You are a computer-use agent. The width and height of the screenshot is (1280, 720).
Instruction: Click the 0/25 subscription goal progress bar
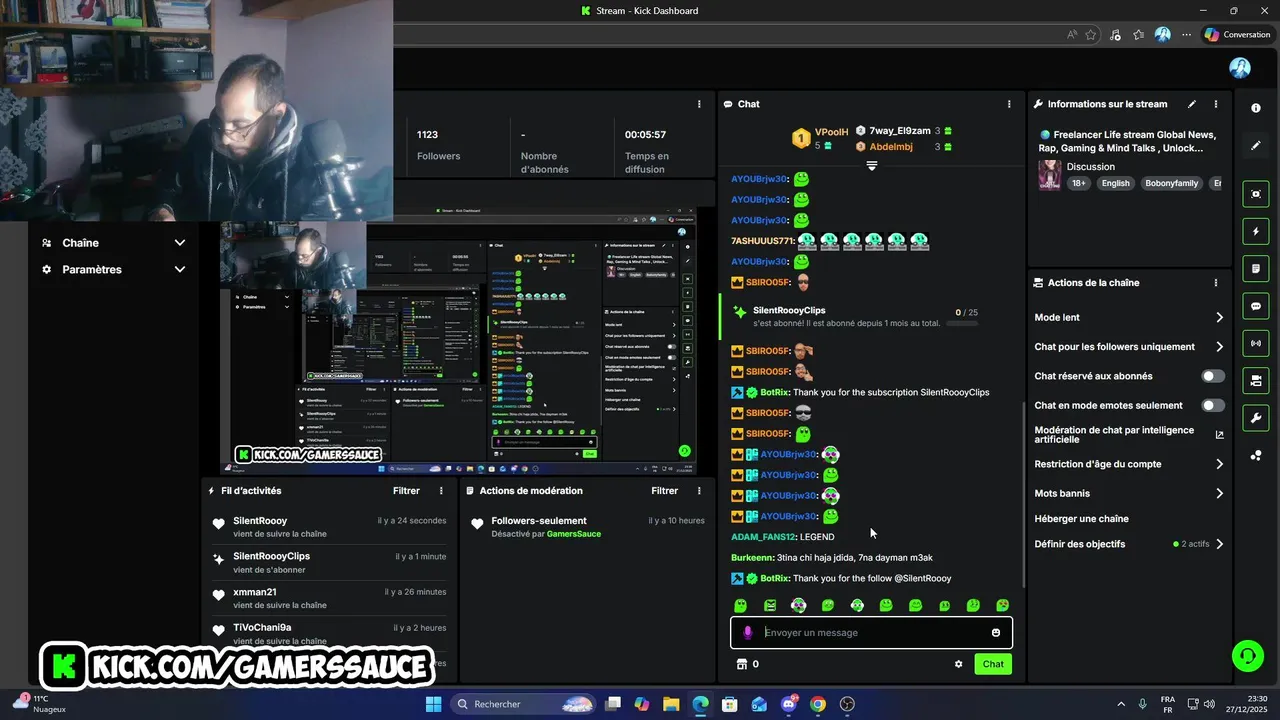[962, 323]
